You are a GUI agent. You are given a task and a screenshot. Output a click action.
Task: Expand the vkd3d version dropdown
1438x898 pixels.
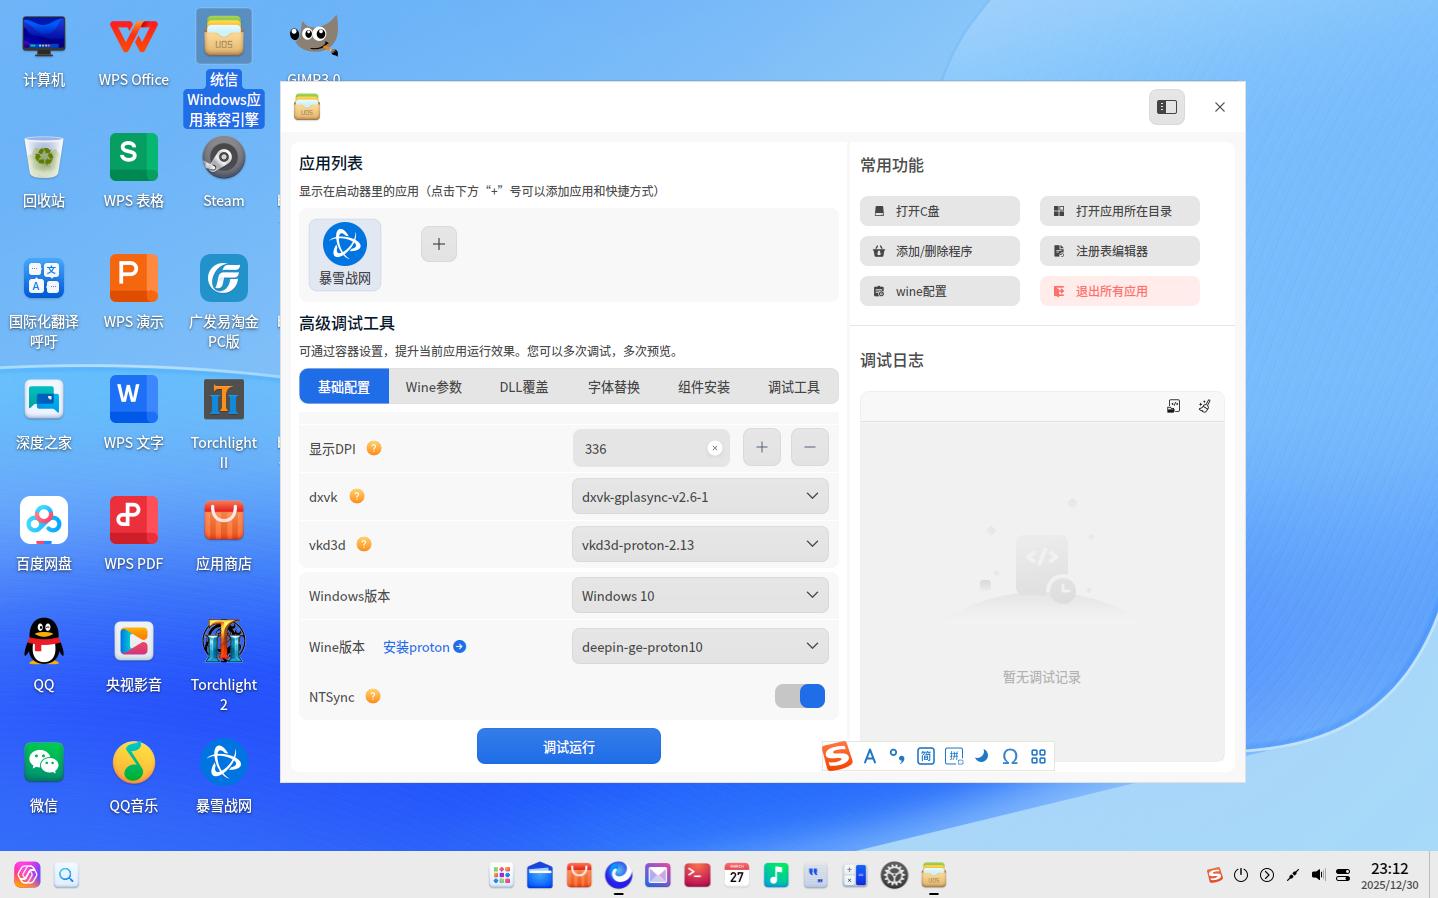tap(700, 544)
